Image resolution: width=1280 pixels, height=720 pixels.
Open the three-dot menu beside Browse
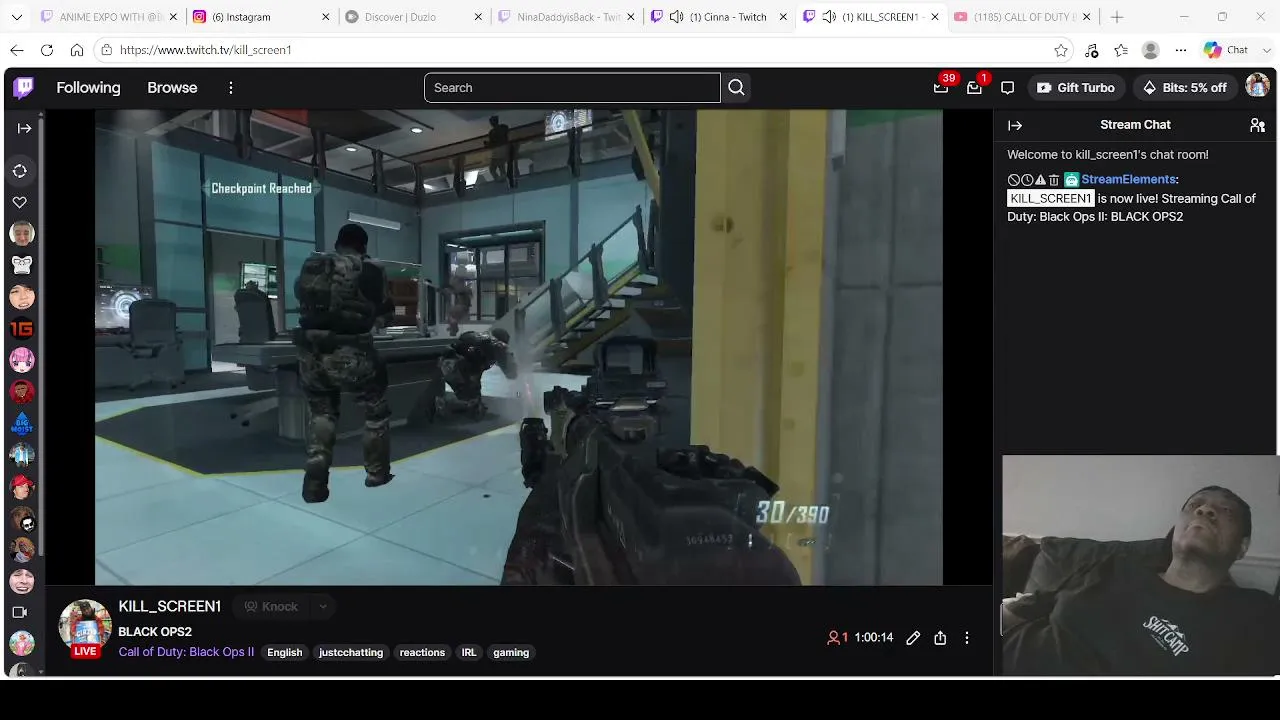pyautogui.click(x=231, y=88)
